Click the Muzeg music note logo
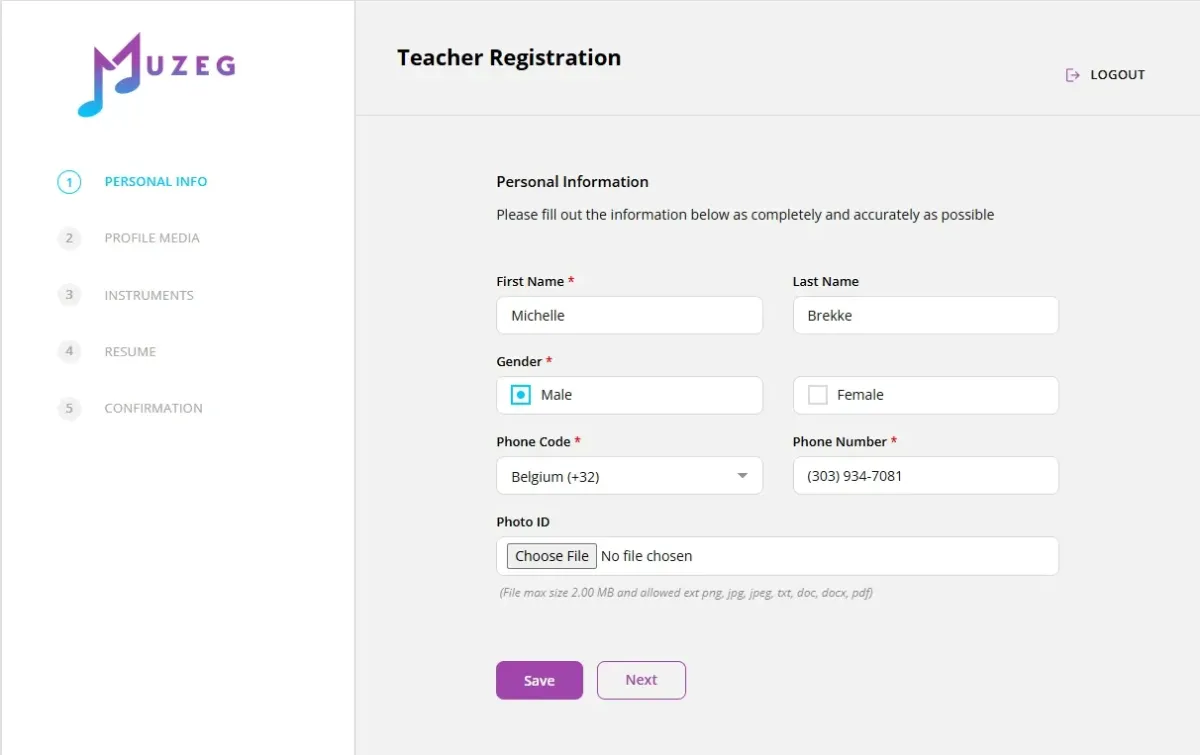The image size is (1200, 755). tap(155, 74)
